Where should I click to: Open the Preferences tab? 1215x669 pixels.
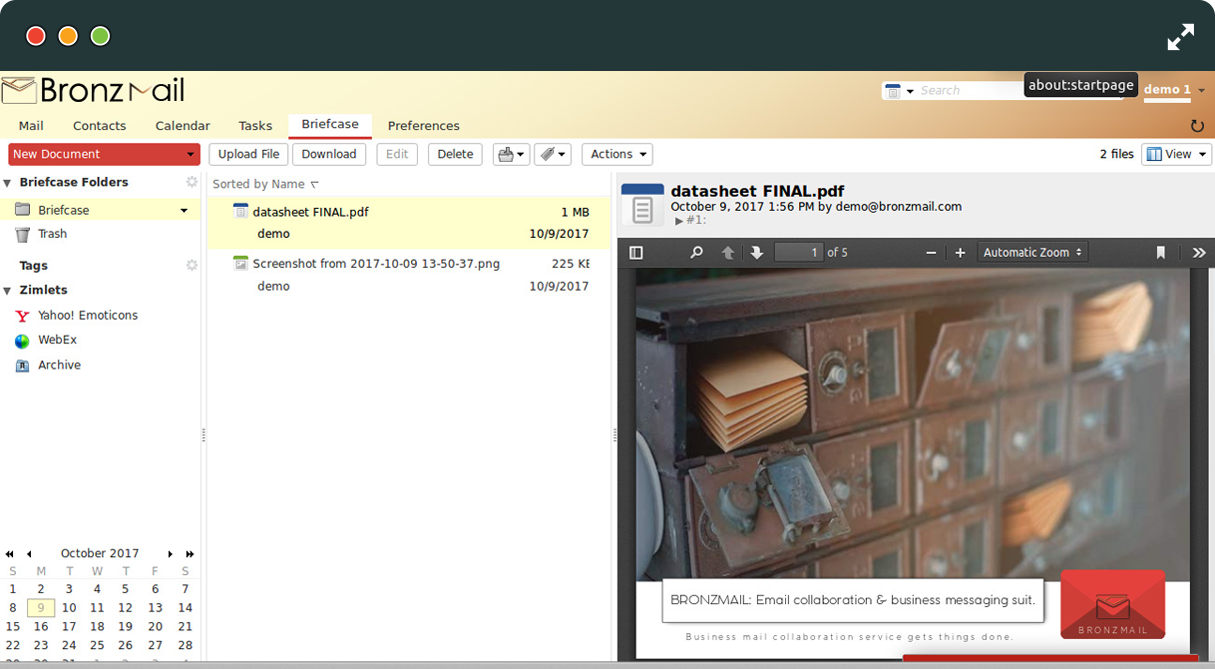tap(423, 126)
